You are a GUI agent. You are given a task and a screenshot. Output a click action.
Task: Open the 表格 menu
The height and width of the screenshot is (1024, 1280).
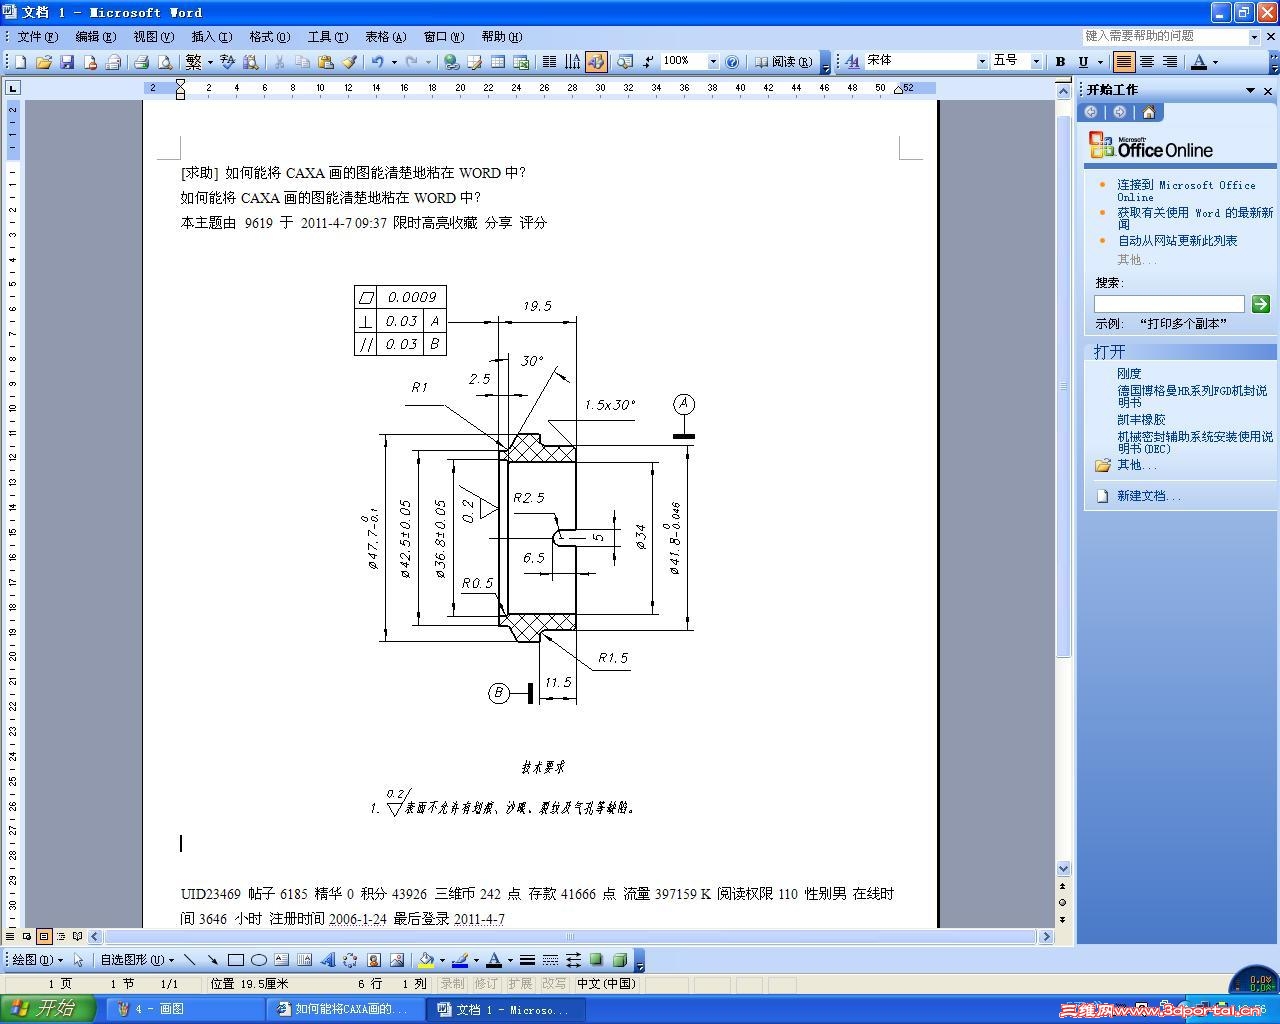pos(386,36)
